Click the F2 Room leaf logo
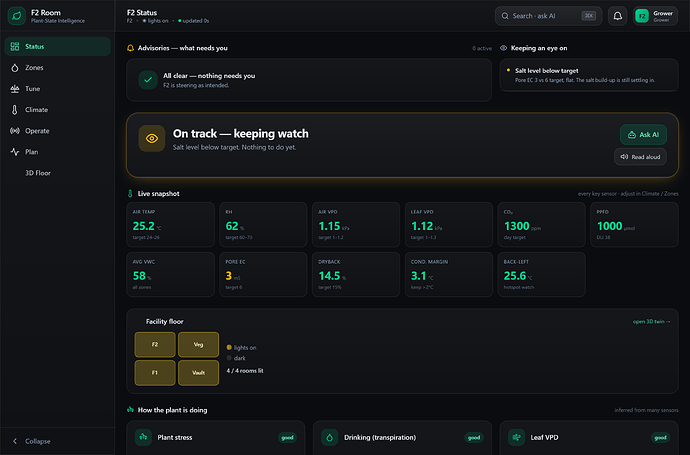The width and height of the screenshot is (690, 455). tap(17, 16)
